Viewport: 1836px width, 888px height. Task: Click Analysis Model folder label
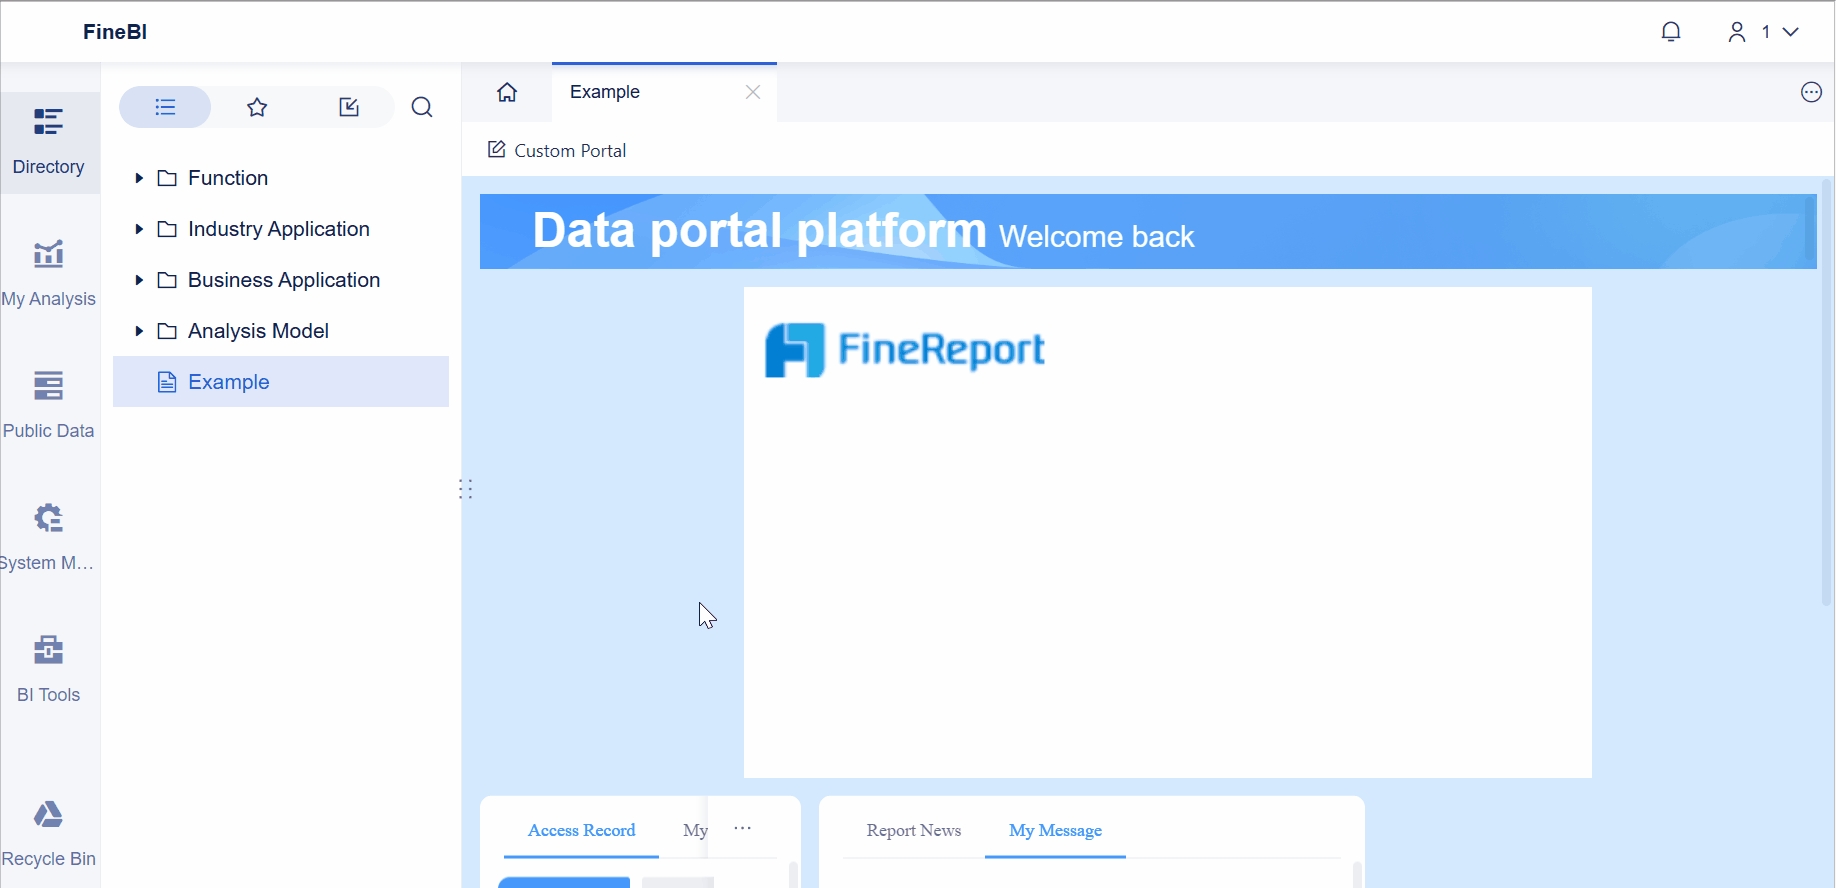pyautogui.click(x=258, y=331)
